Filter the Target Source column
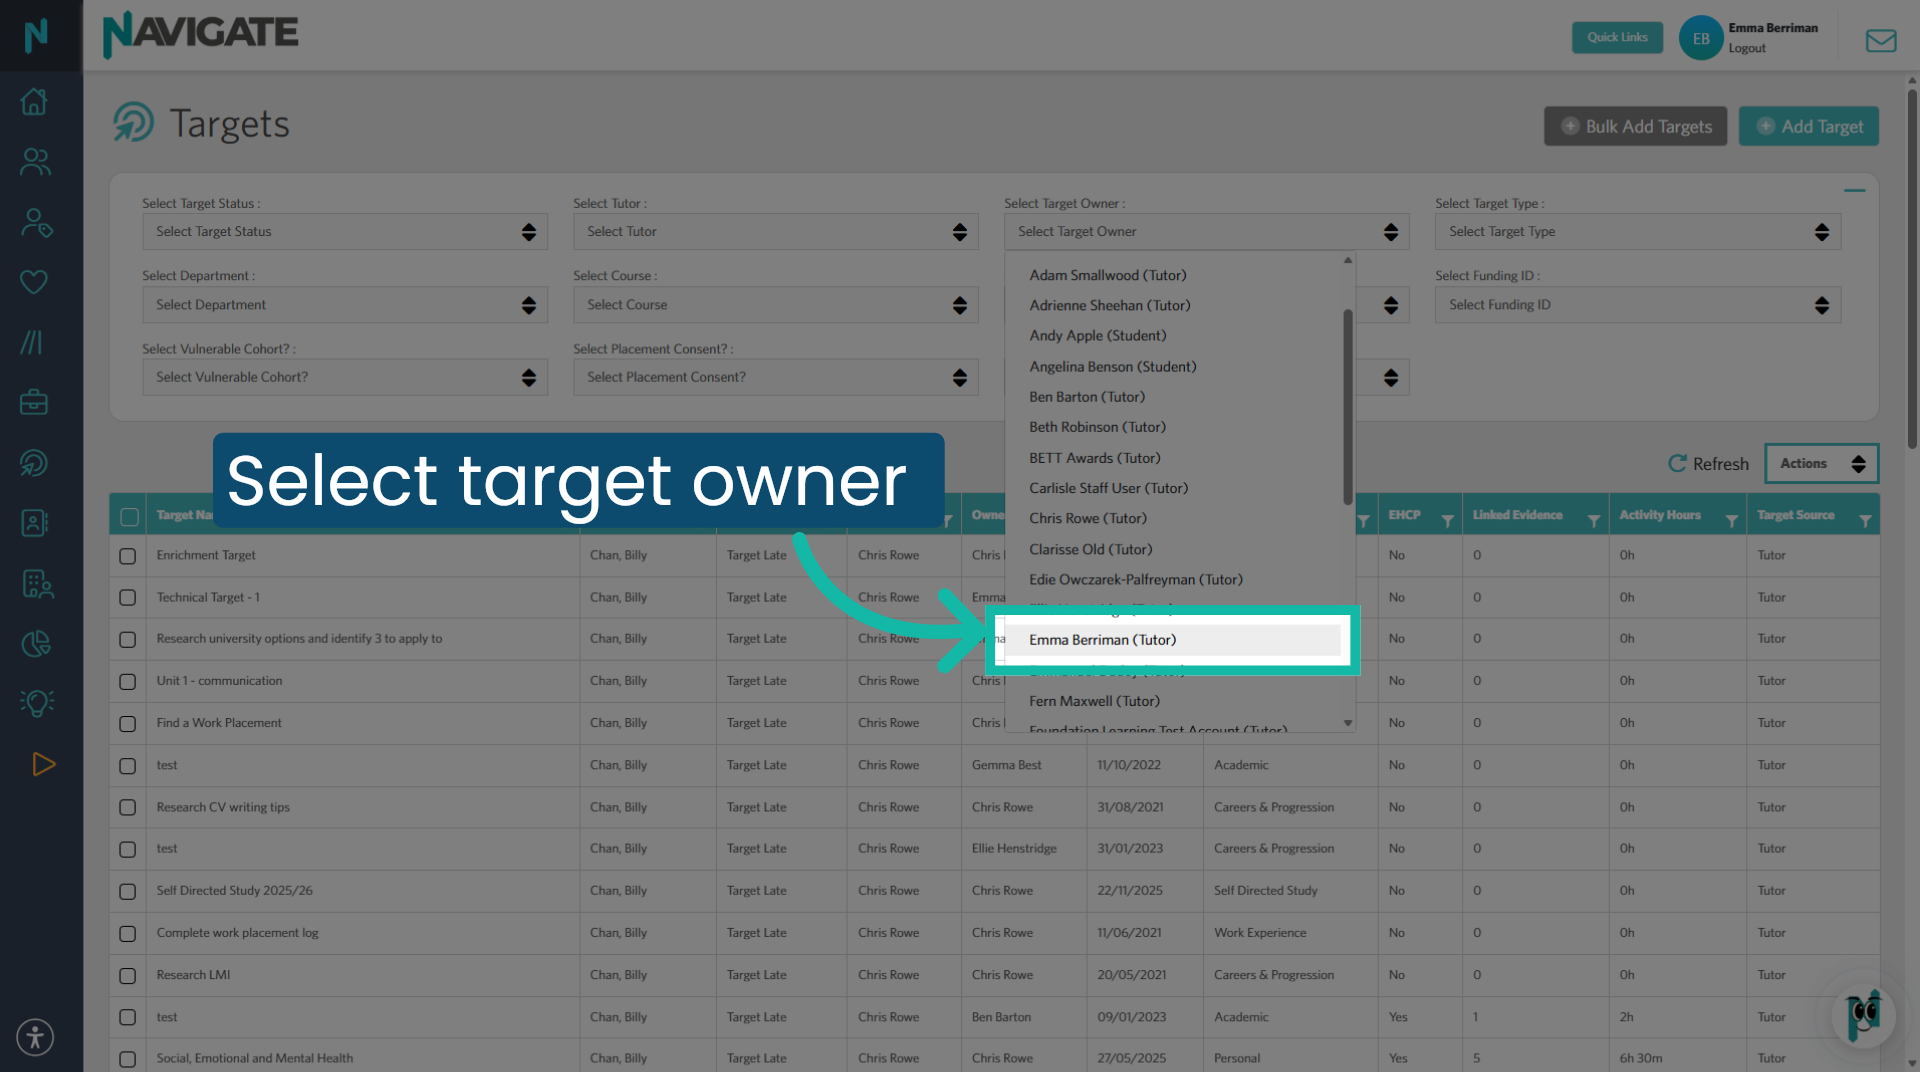This screenshot has height=1072, width=1920. point(1865,521)
